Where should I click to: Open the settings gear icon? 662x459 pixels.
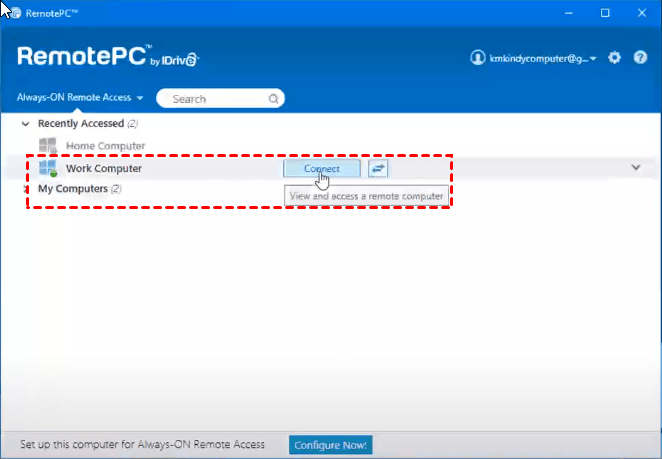coord(614,57)
